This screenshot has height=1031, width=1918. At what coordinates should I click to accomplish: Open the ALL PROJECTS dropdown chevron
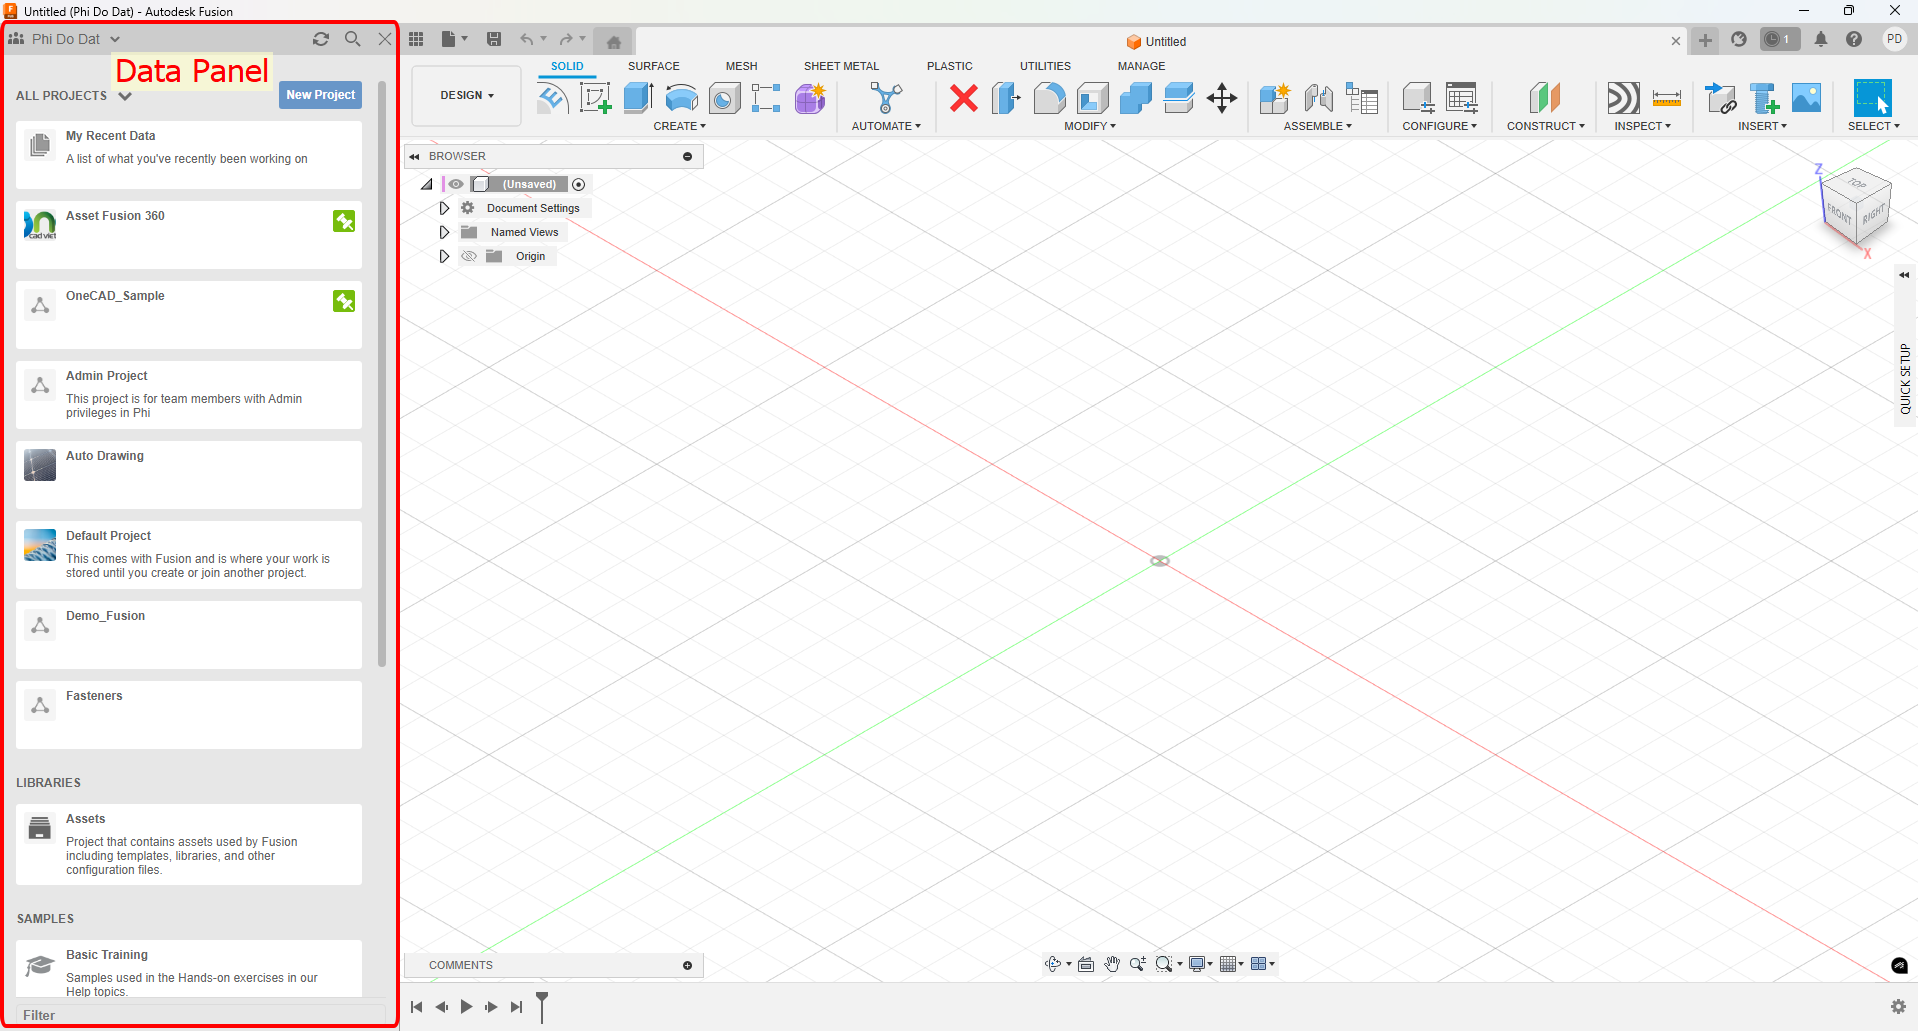coord(125,96)
